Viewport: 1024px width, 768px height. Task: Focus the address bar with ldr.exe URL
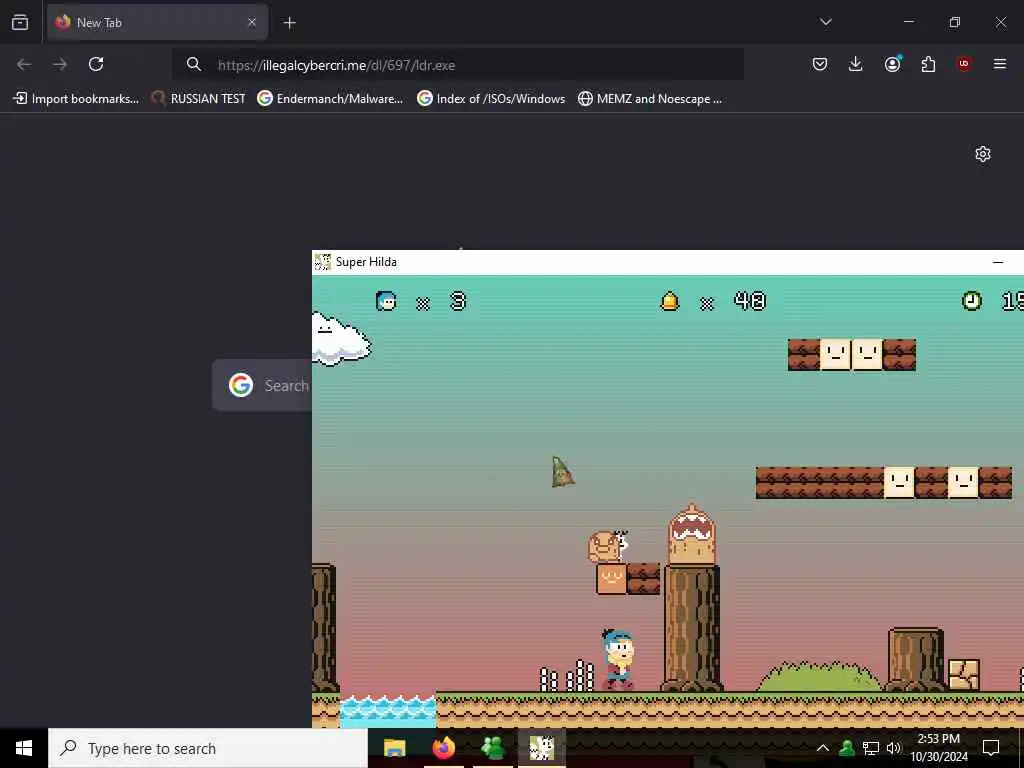tap(457, 65)
